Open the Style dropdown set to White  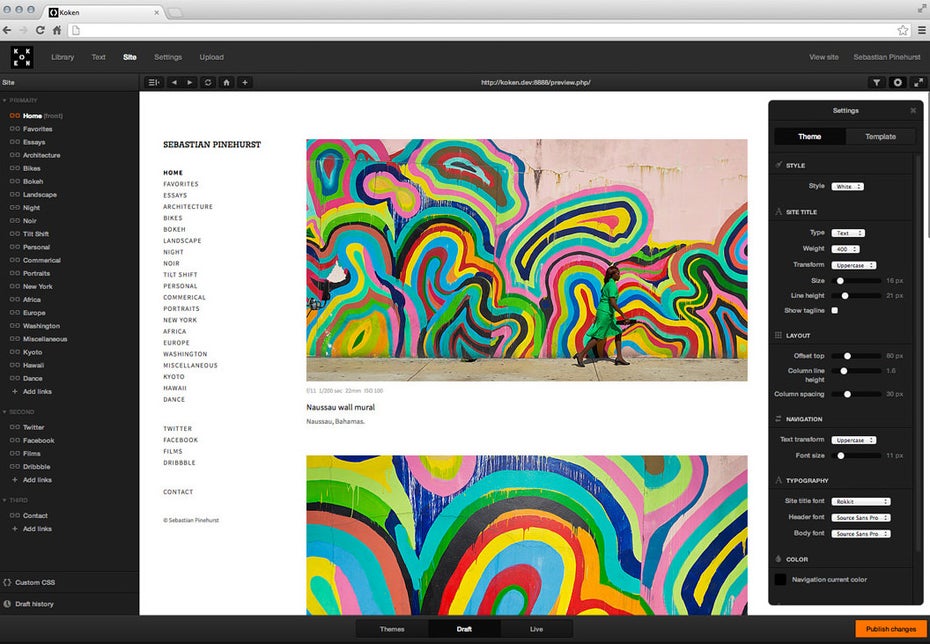pos(847,186)
